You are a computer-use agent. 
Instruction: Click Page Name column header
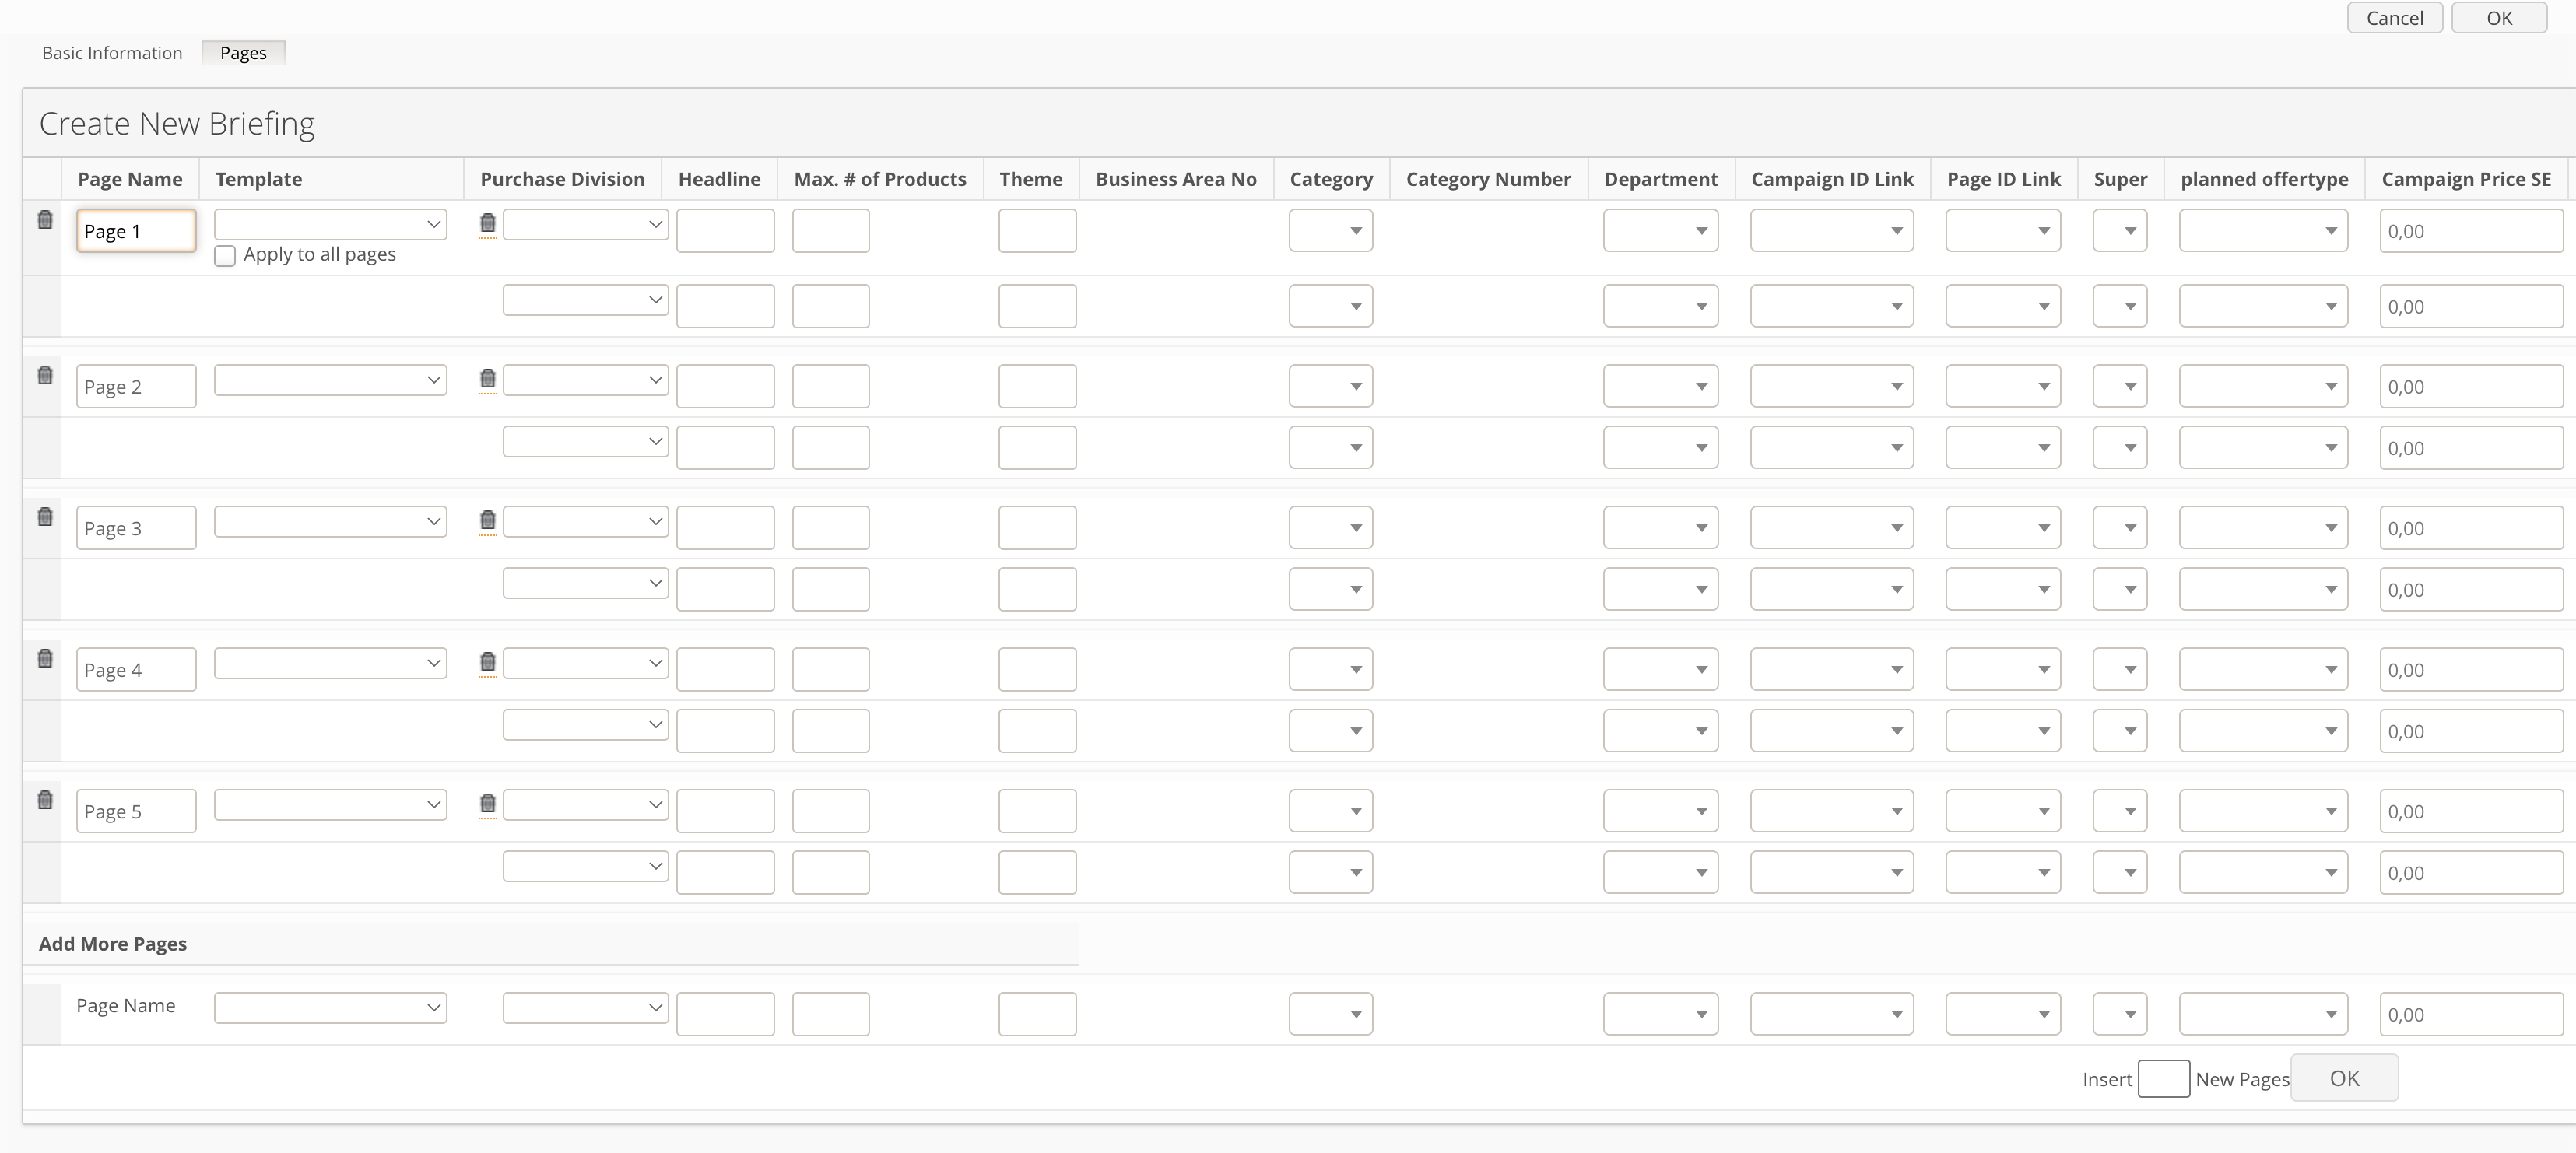tap(130, 179)
